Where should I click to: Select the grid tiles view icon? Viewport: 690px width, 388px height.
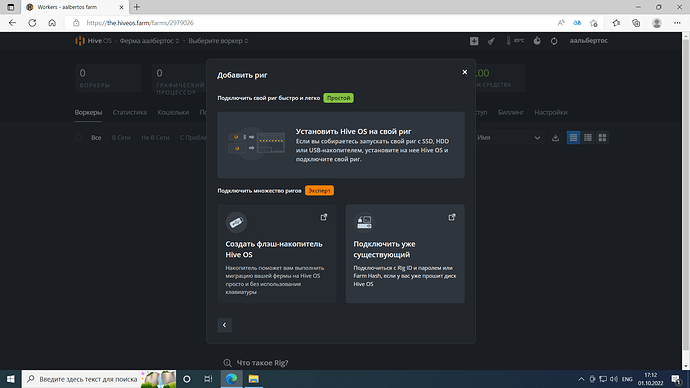point(602,138)
